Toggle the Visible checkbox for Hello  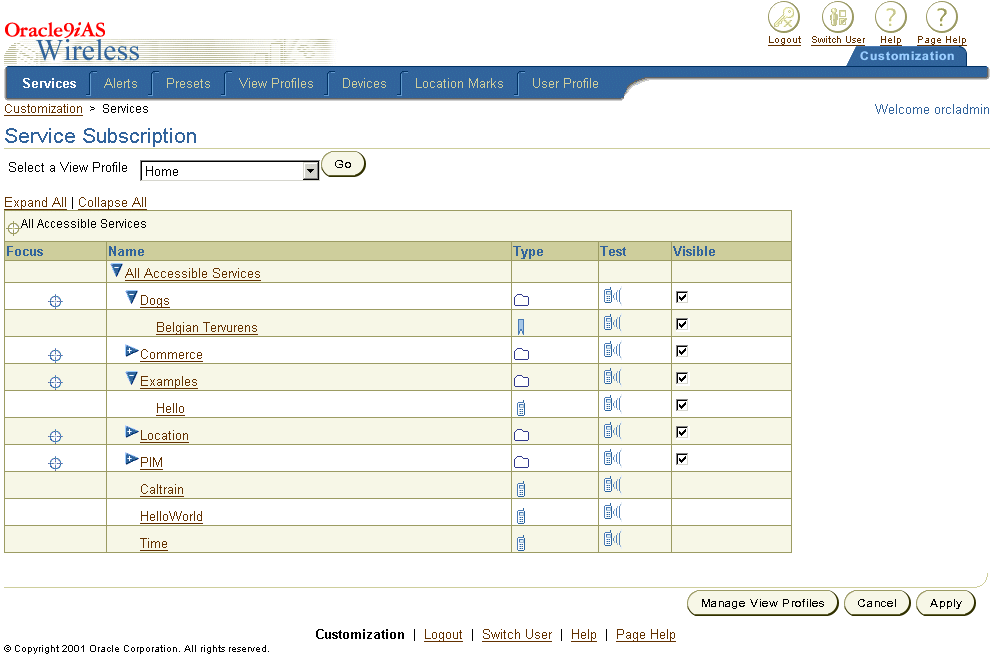click(682, 405)
